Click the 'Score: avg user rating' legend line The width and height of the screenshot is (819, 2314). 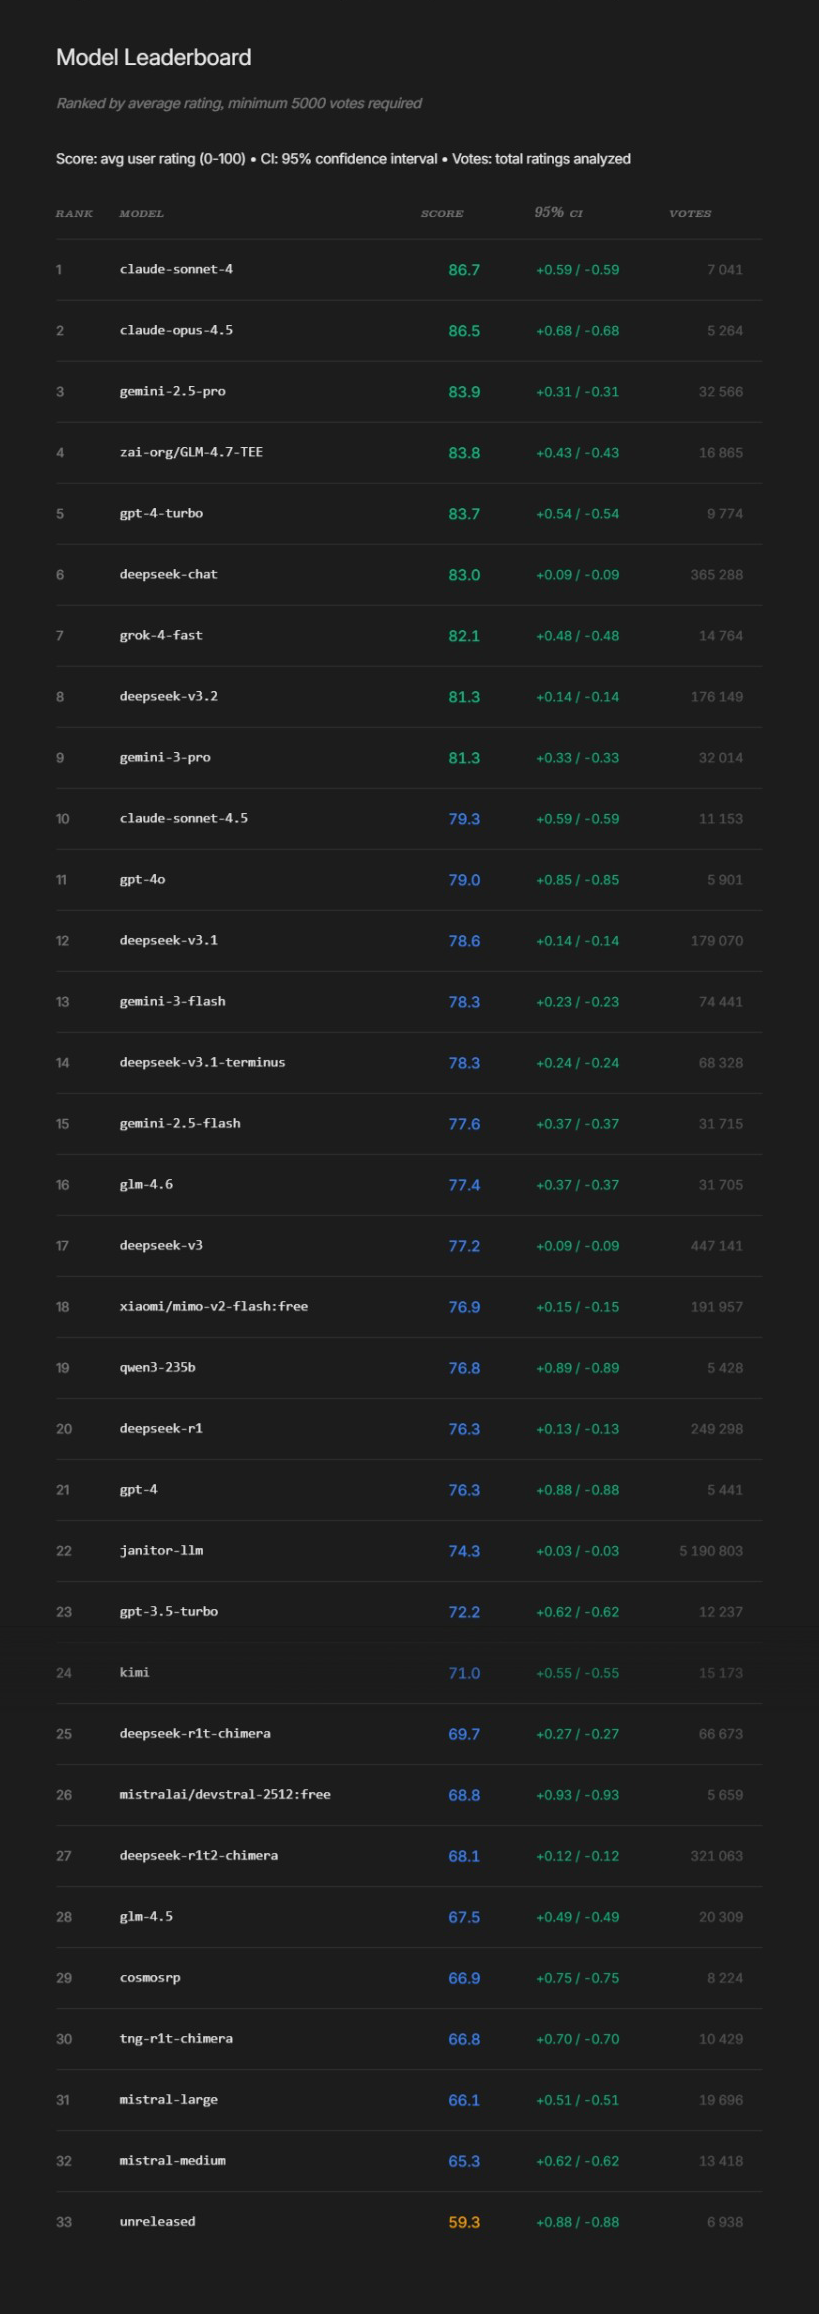point(343,159)
